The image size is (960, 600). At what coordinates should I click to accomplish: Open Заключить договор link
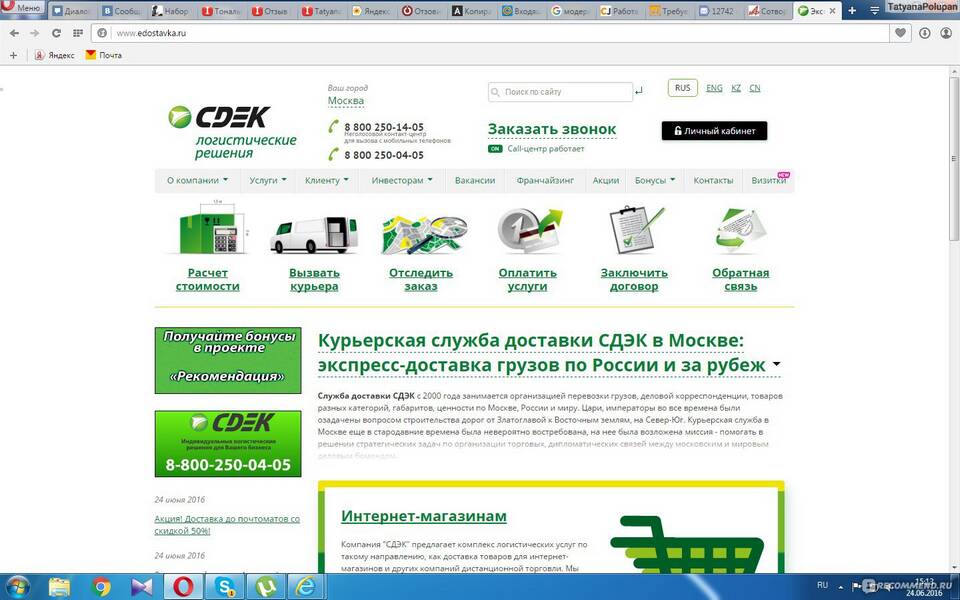(x=634, y=280)
